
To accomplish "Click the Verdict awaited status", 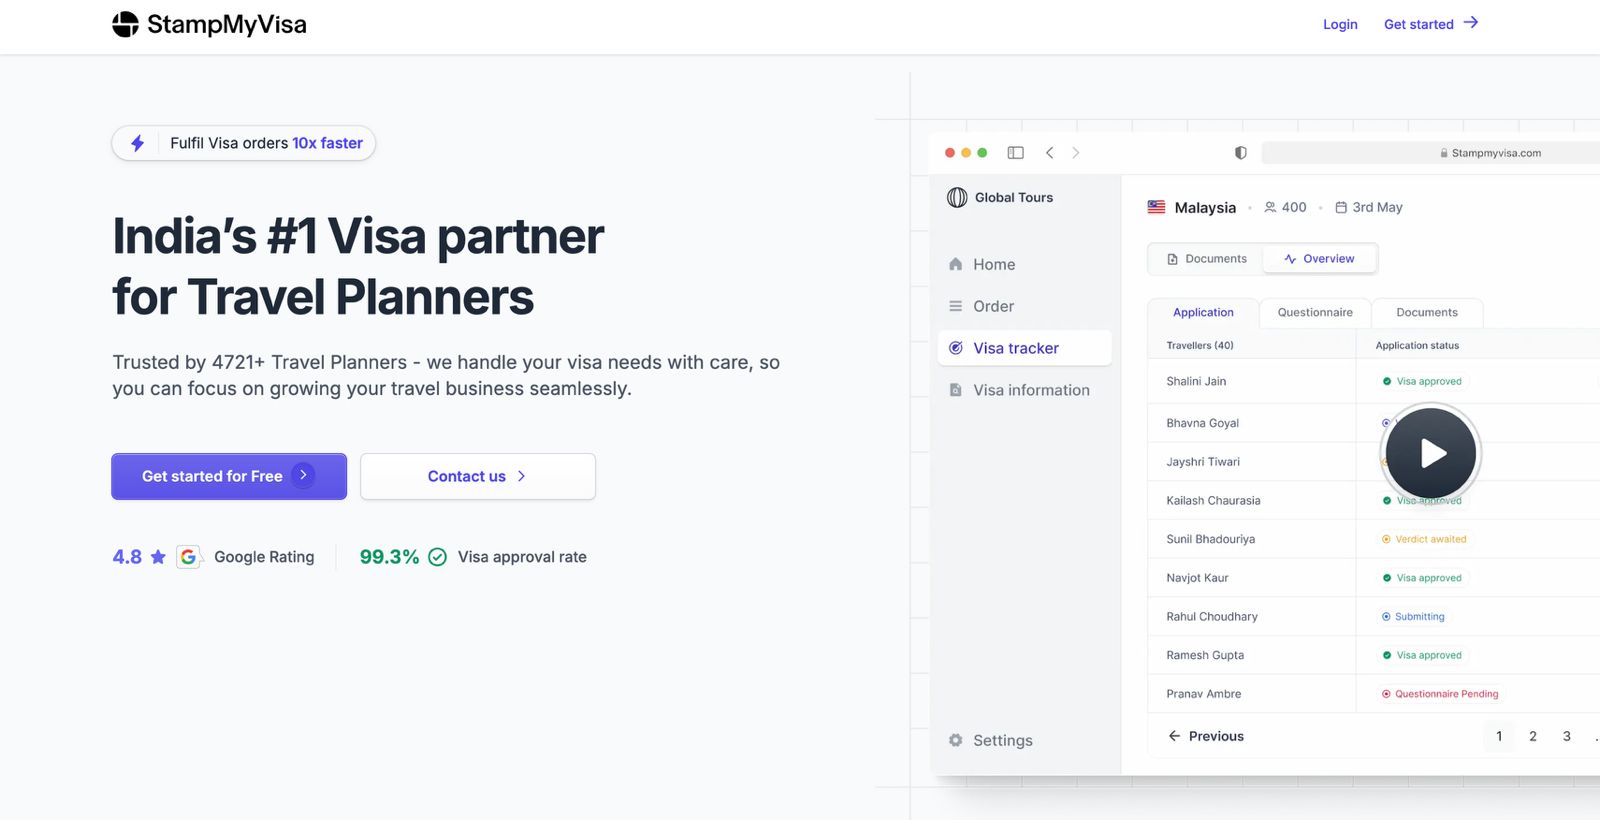I will (x=1424, y=539).
